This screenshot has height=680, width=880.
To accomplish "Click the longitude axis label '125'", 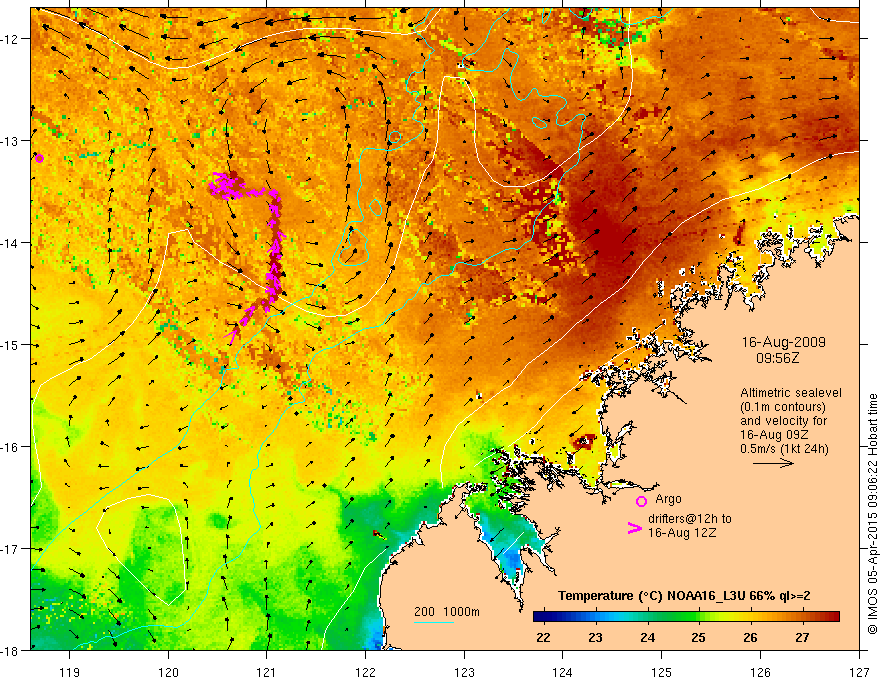I will [x=661, y=672].
